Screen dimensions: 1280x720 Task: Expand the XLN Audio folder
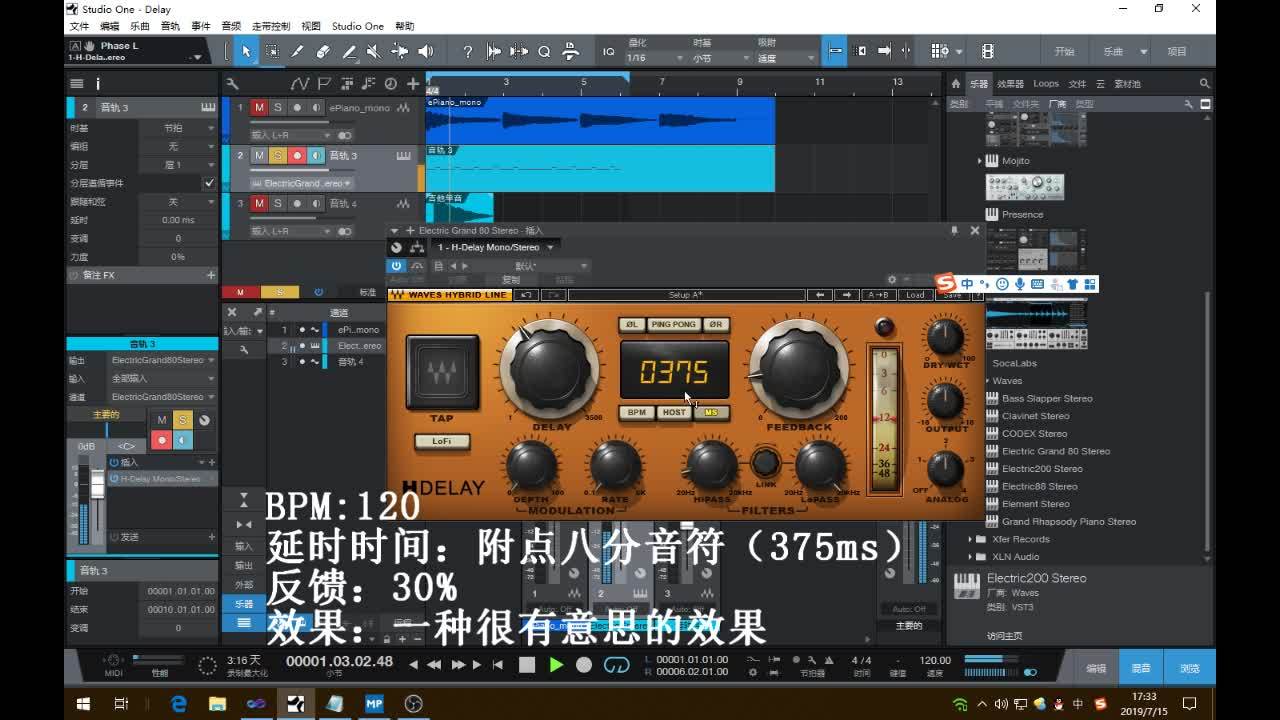(x=970, y=557)
